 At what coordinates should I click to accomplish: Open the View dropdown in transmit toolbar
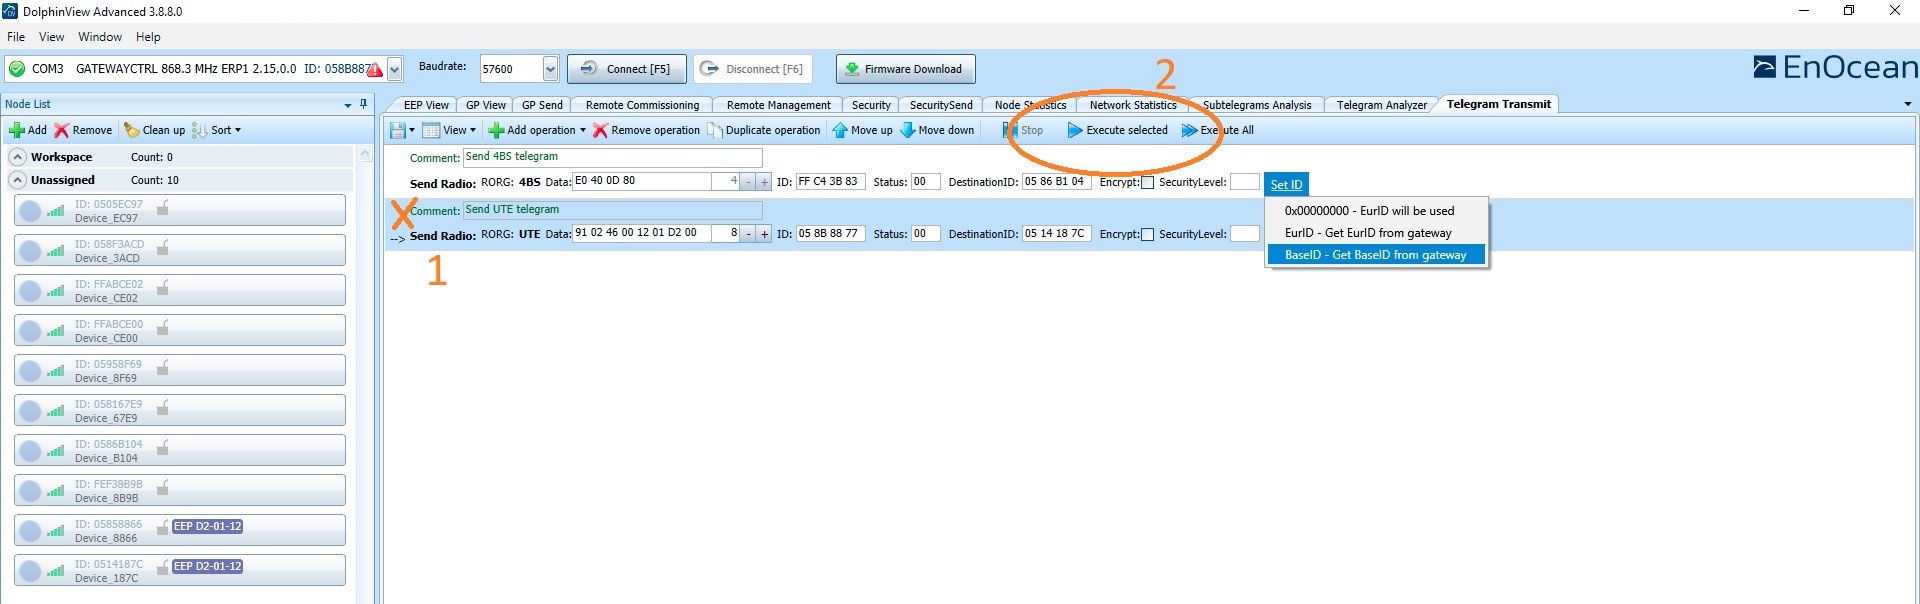click(449, 130)
